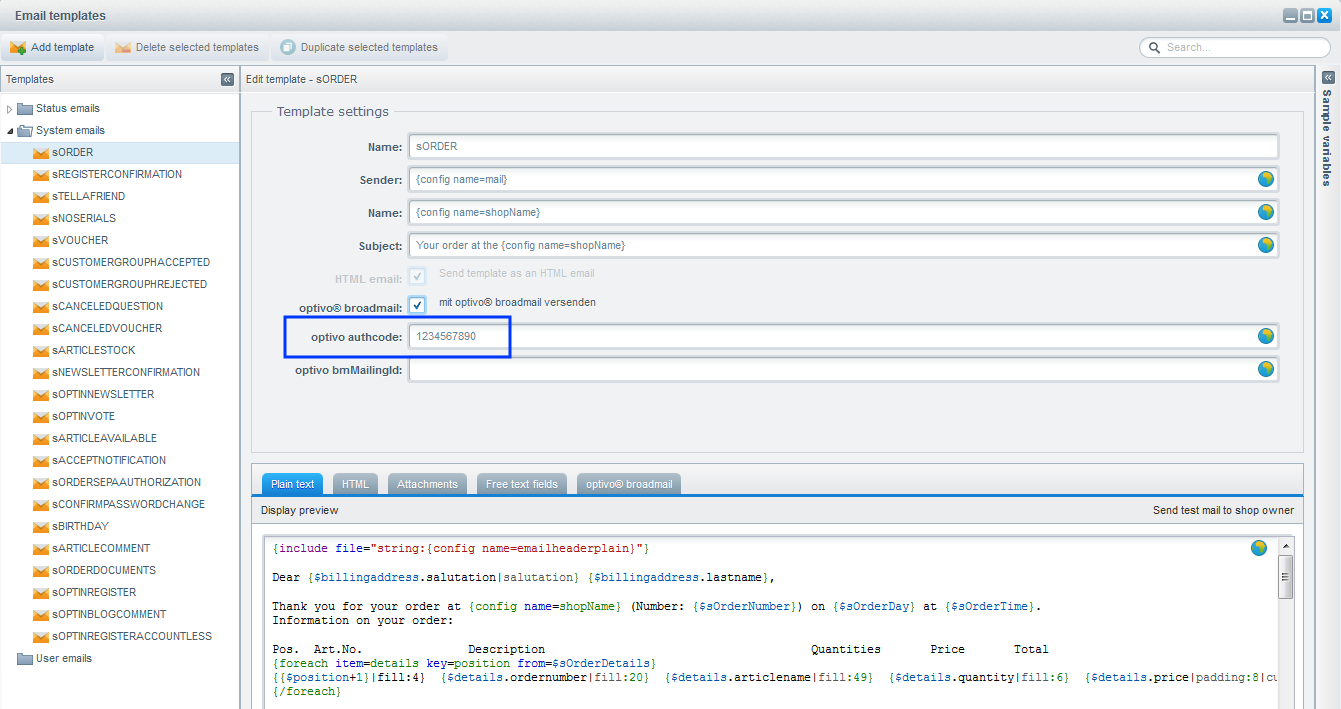
Task: Select the sORDER envelope icon
Action: click(x=41, y=153)
